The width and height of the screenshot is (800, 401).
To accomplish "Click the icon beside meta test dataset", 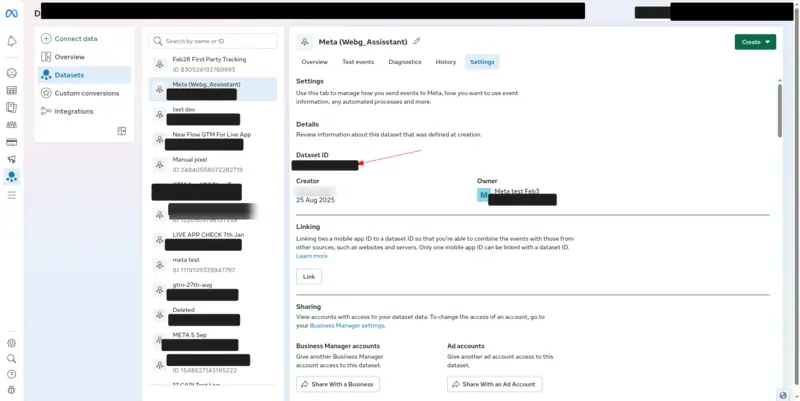I will tap(160, 265).
